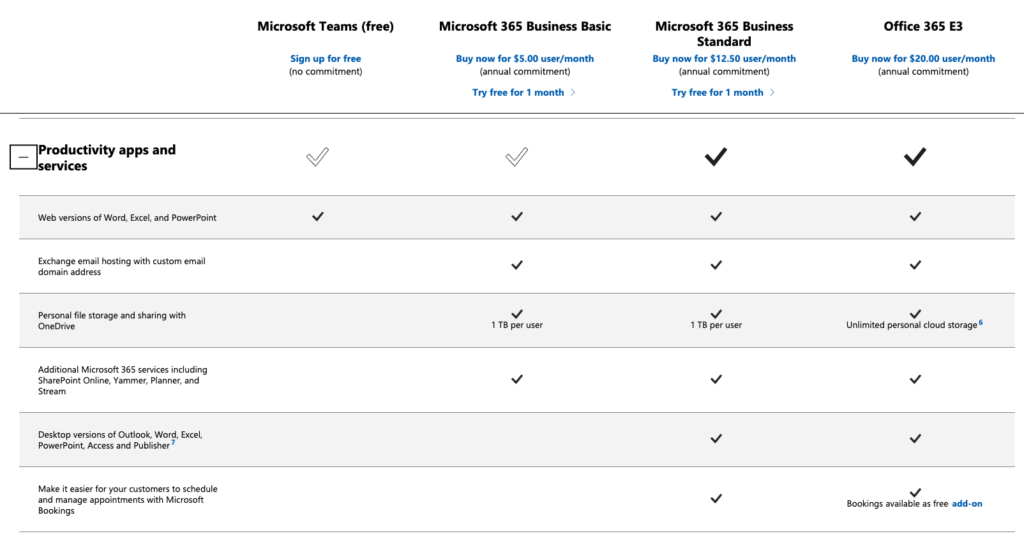Collapse the Productivity apps and services section
The width and height of the screenshot is (1024, 543).
[x=23, y=157]
